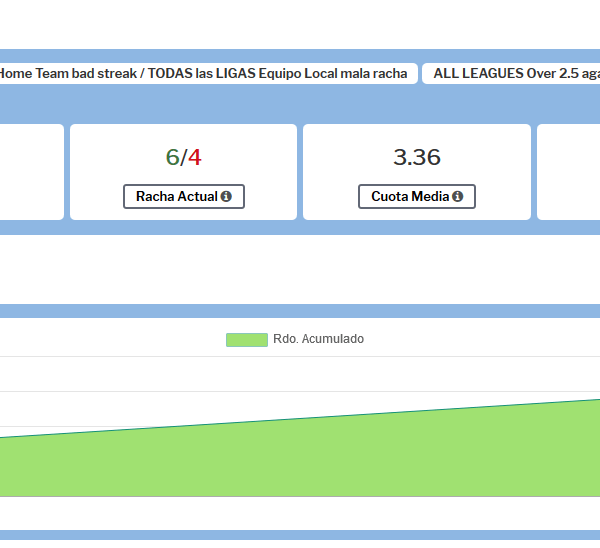Screen dimensions: 600x548
Task: Toggle the green Rdo. Acumulado legend swatch
Action: pos(246,339)
